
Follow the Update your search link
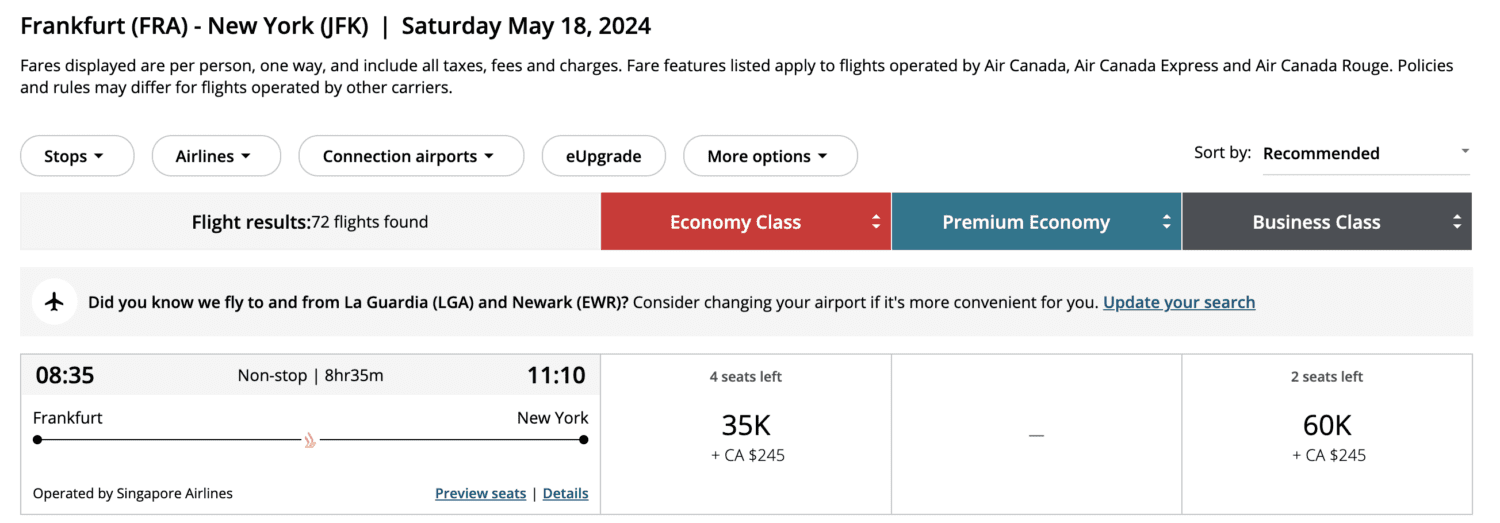(1179, 302)
